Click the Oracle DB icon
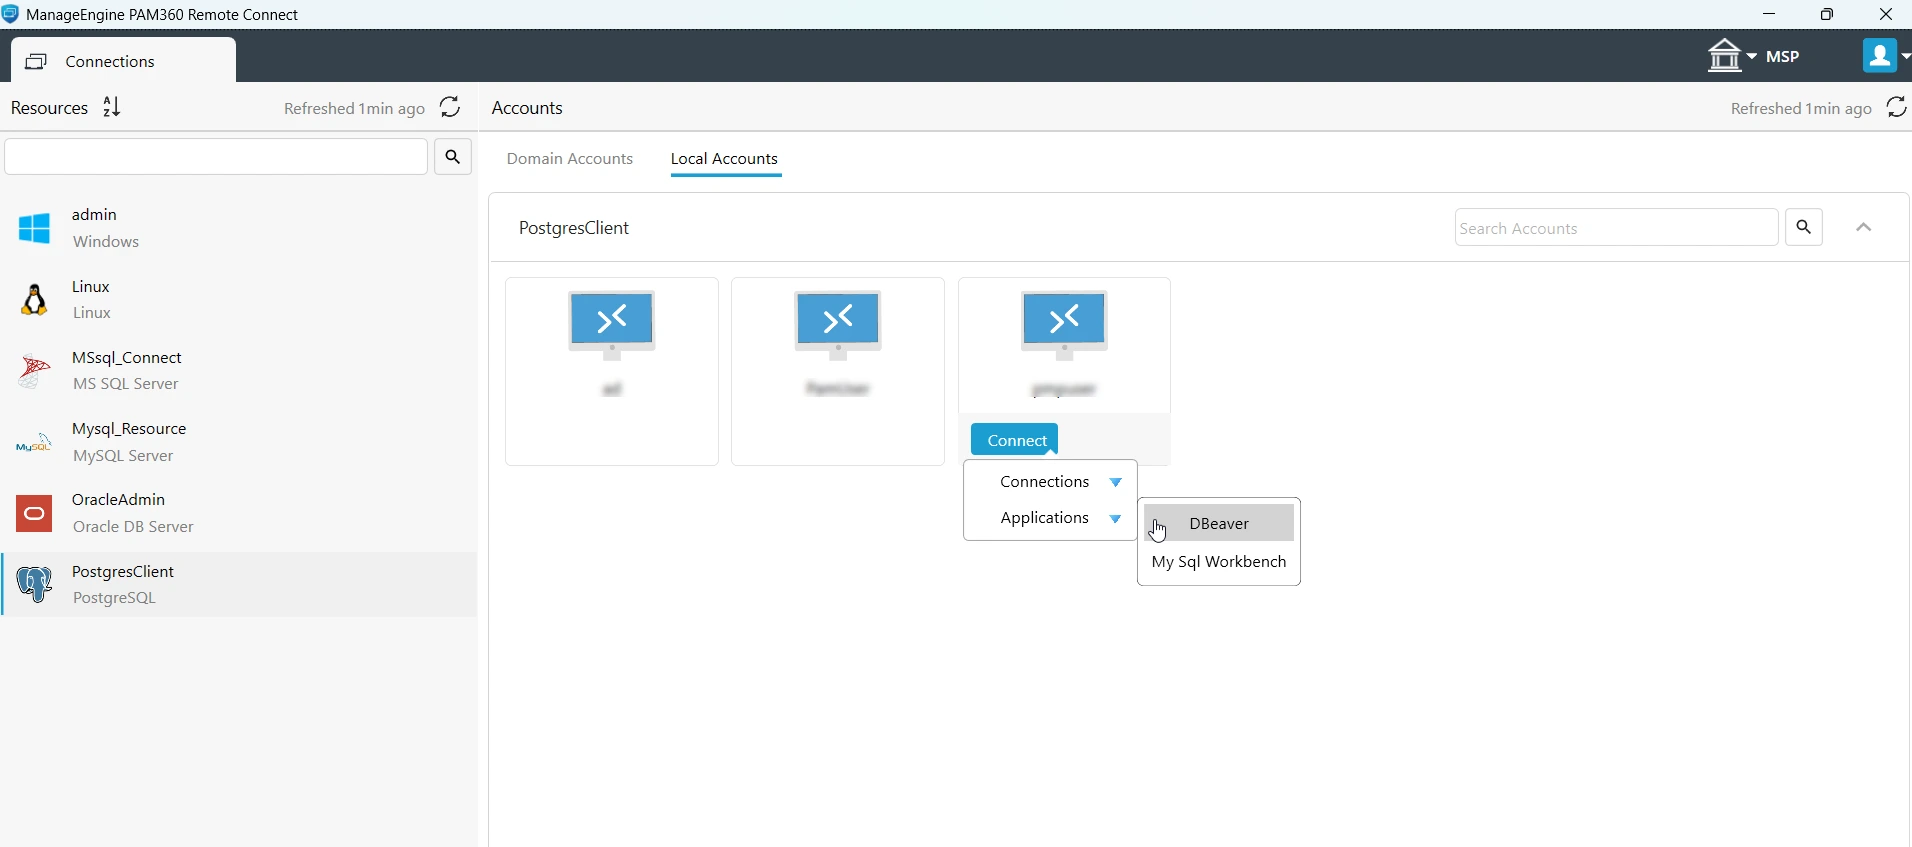Viewport: 1912px width, 847px height. (x=34, y=513)
